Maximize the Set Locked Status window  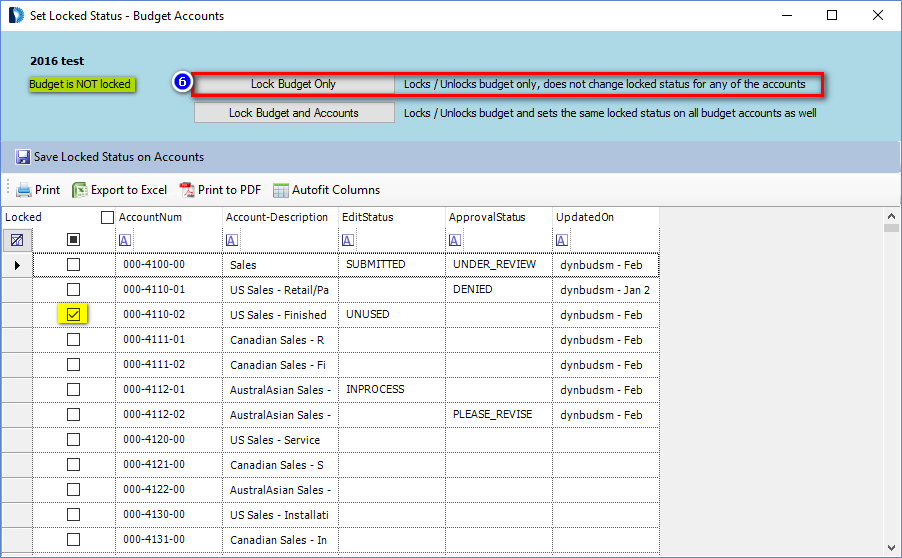coord(832,15)
